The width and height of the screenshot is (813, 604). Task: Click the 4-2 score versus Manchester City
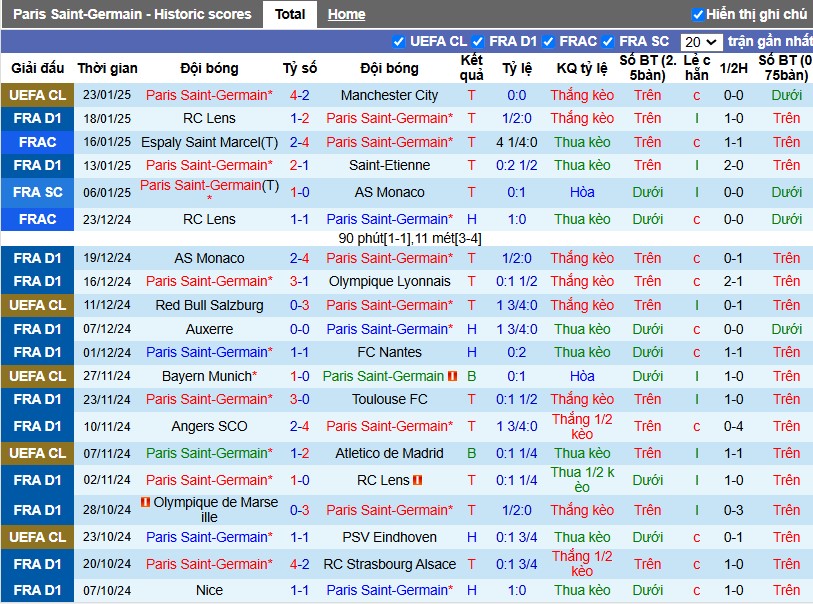click(x=300, y=95)
